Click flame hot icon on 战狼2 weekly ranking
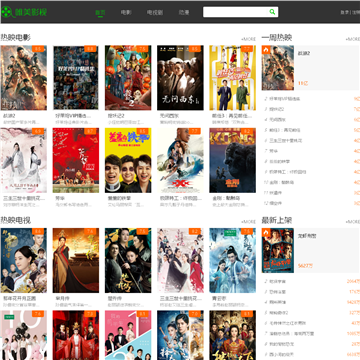This screenshot has height=360, width=360. 266,50
